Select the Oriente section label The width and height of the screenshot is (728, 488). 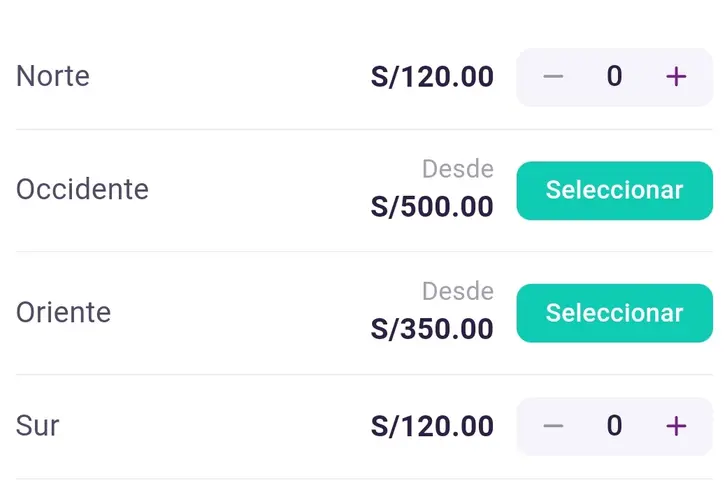coord(63,312)
